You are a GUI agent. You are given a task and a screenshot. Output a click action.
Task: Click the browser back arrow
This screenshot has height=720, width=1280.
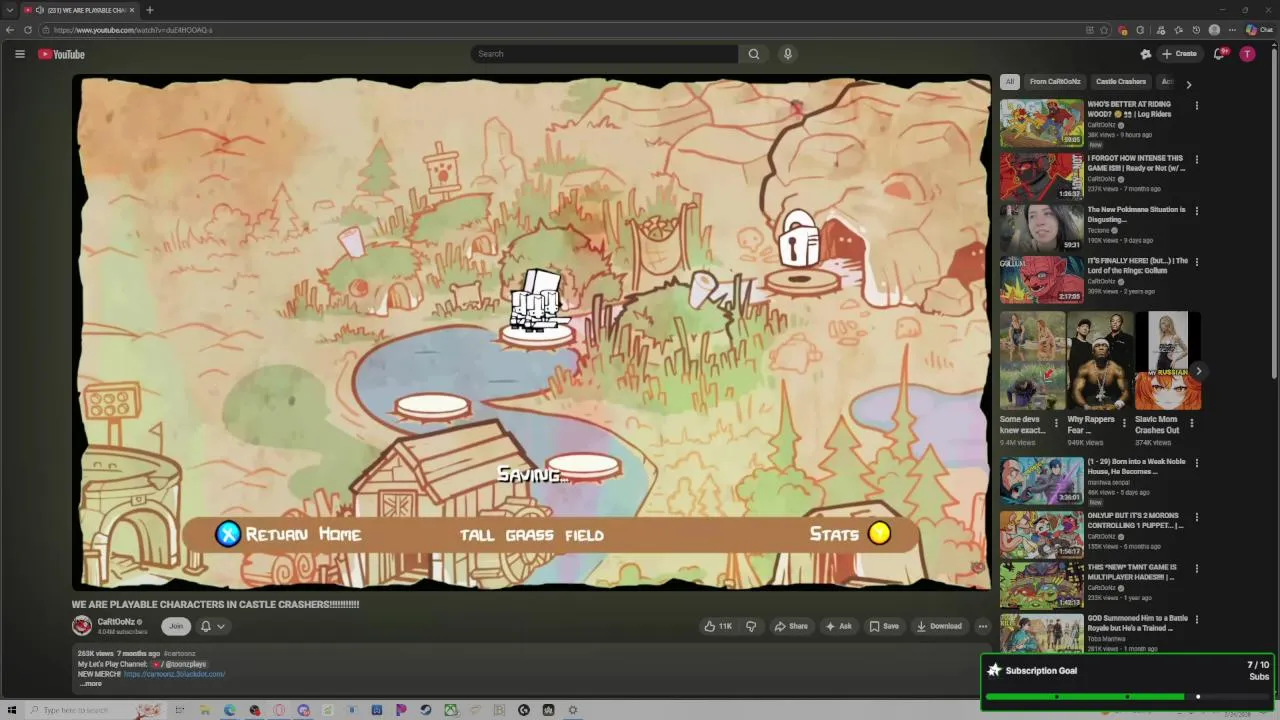(10, 30)
